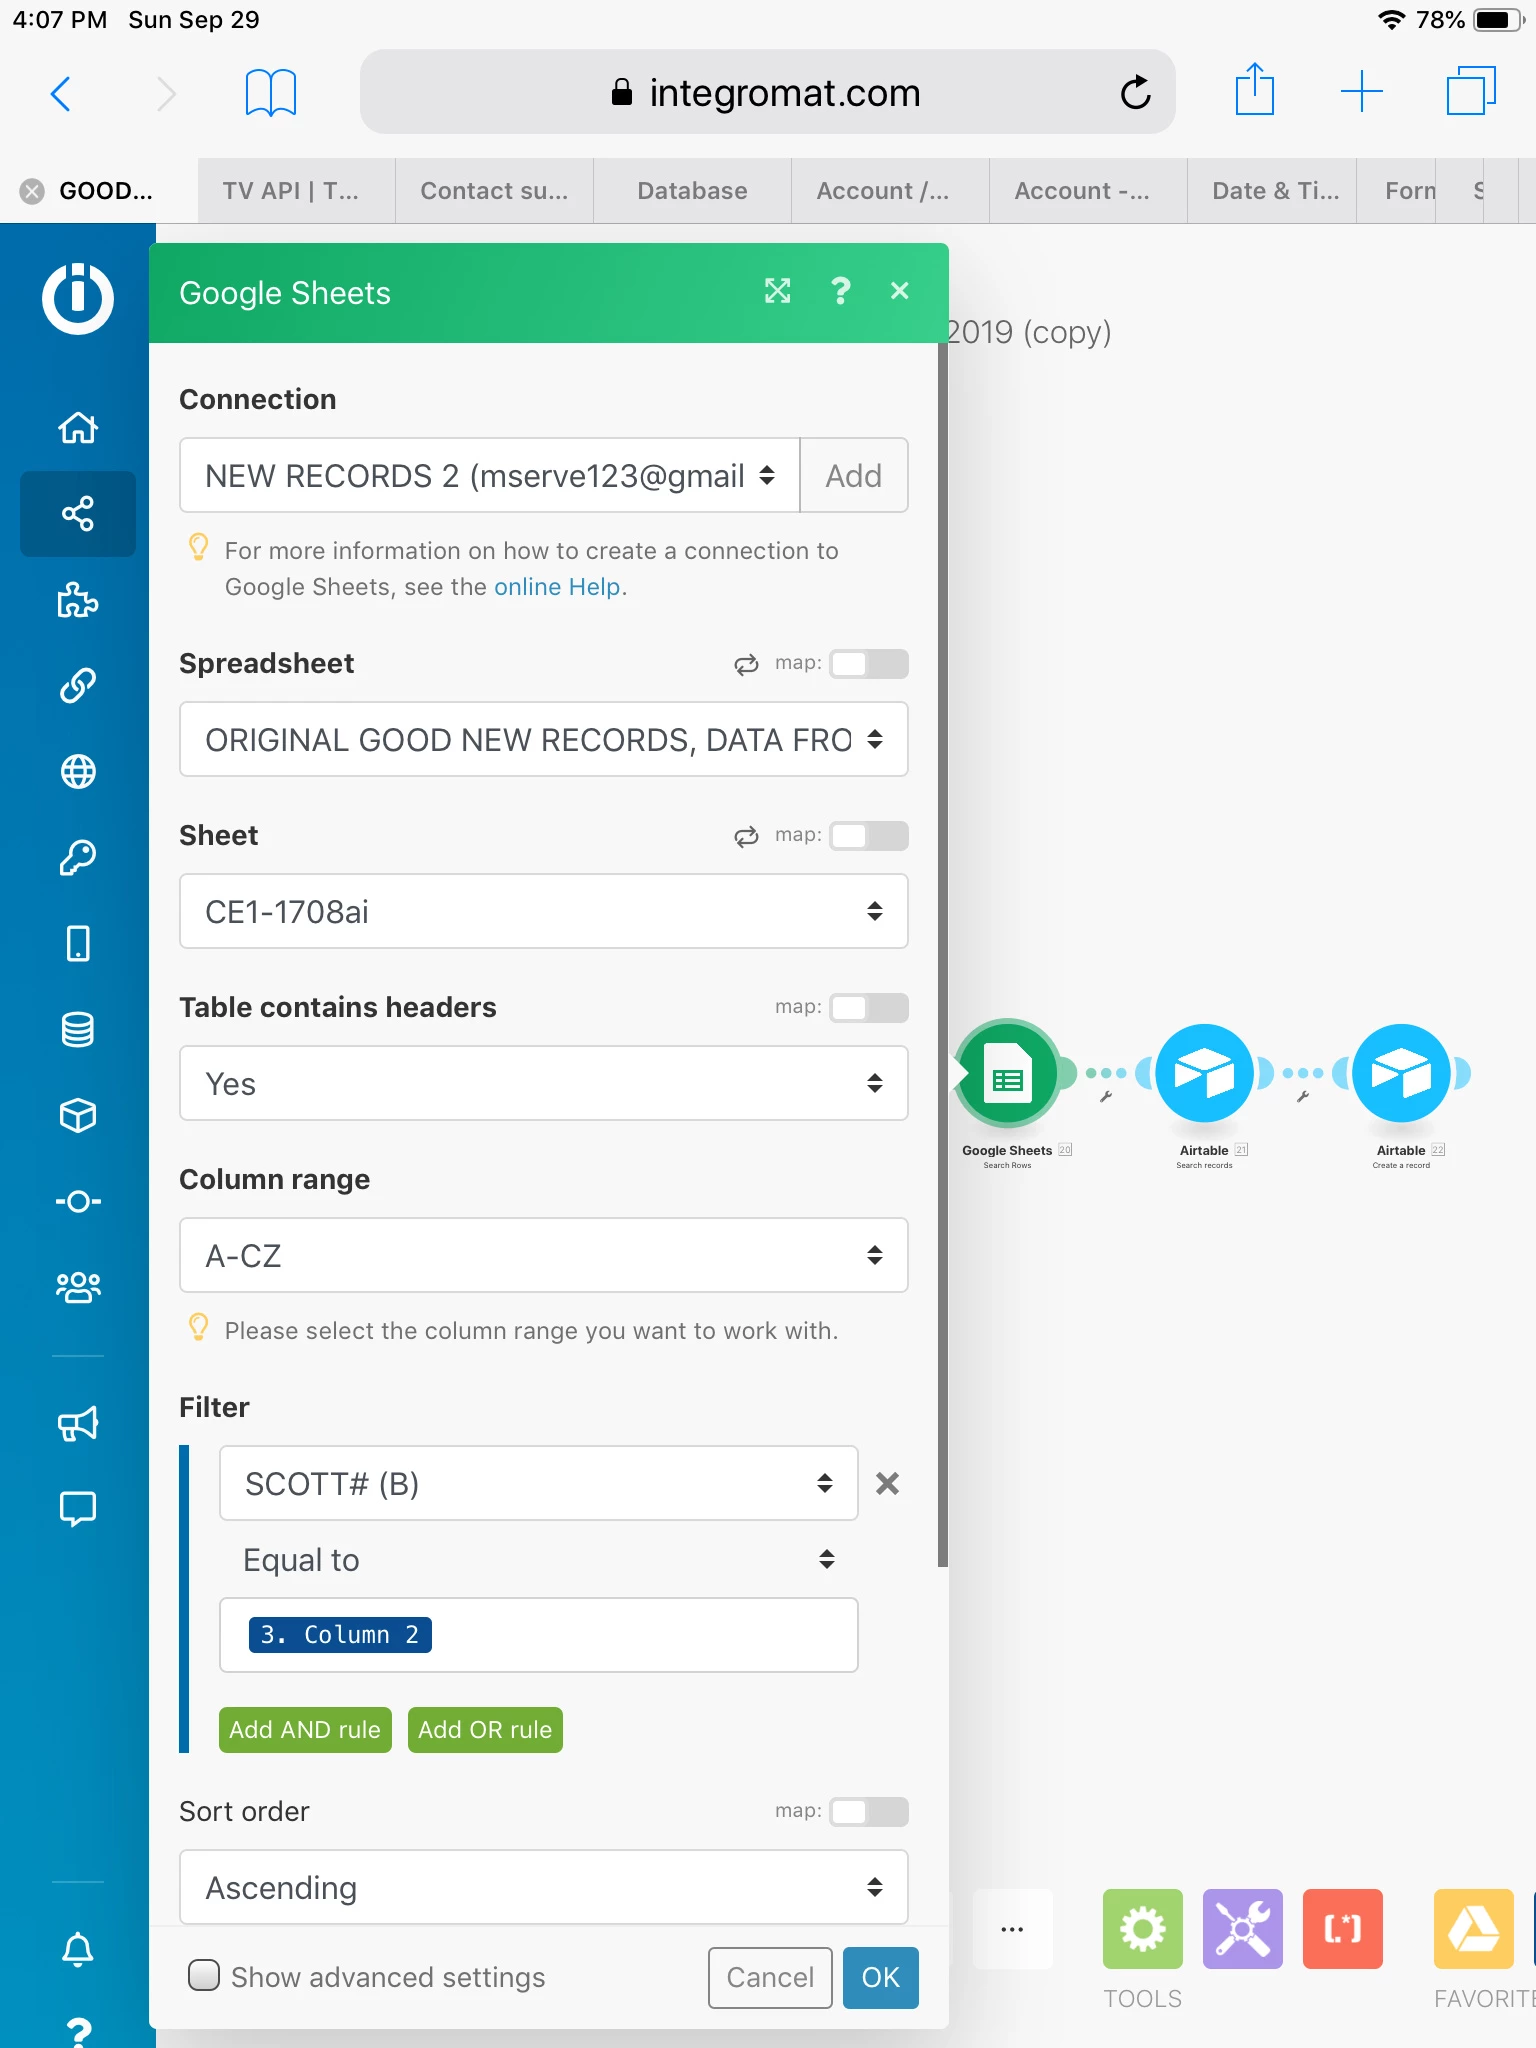Click filter value field with Column 2
This screenshot has height=2048, width=1536.
click(539, 1635)
